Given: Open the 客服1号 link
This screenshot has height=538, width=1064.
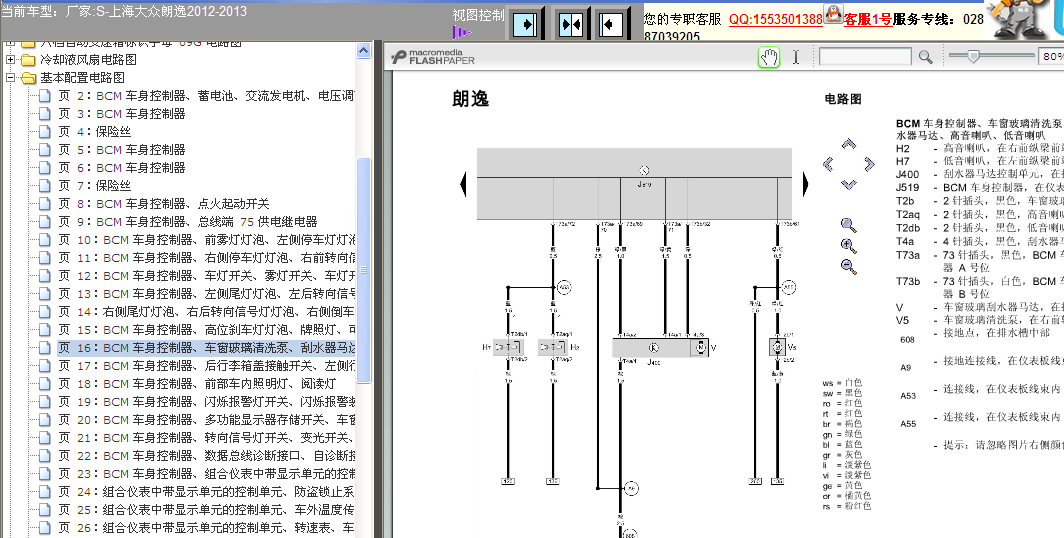Looking at the screenshot, I should [x=868, y=19].
